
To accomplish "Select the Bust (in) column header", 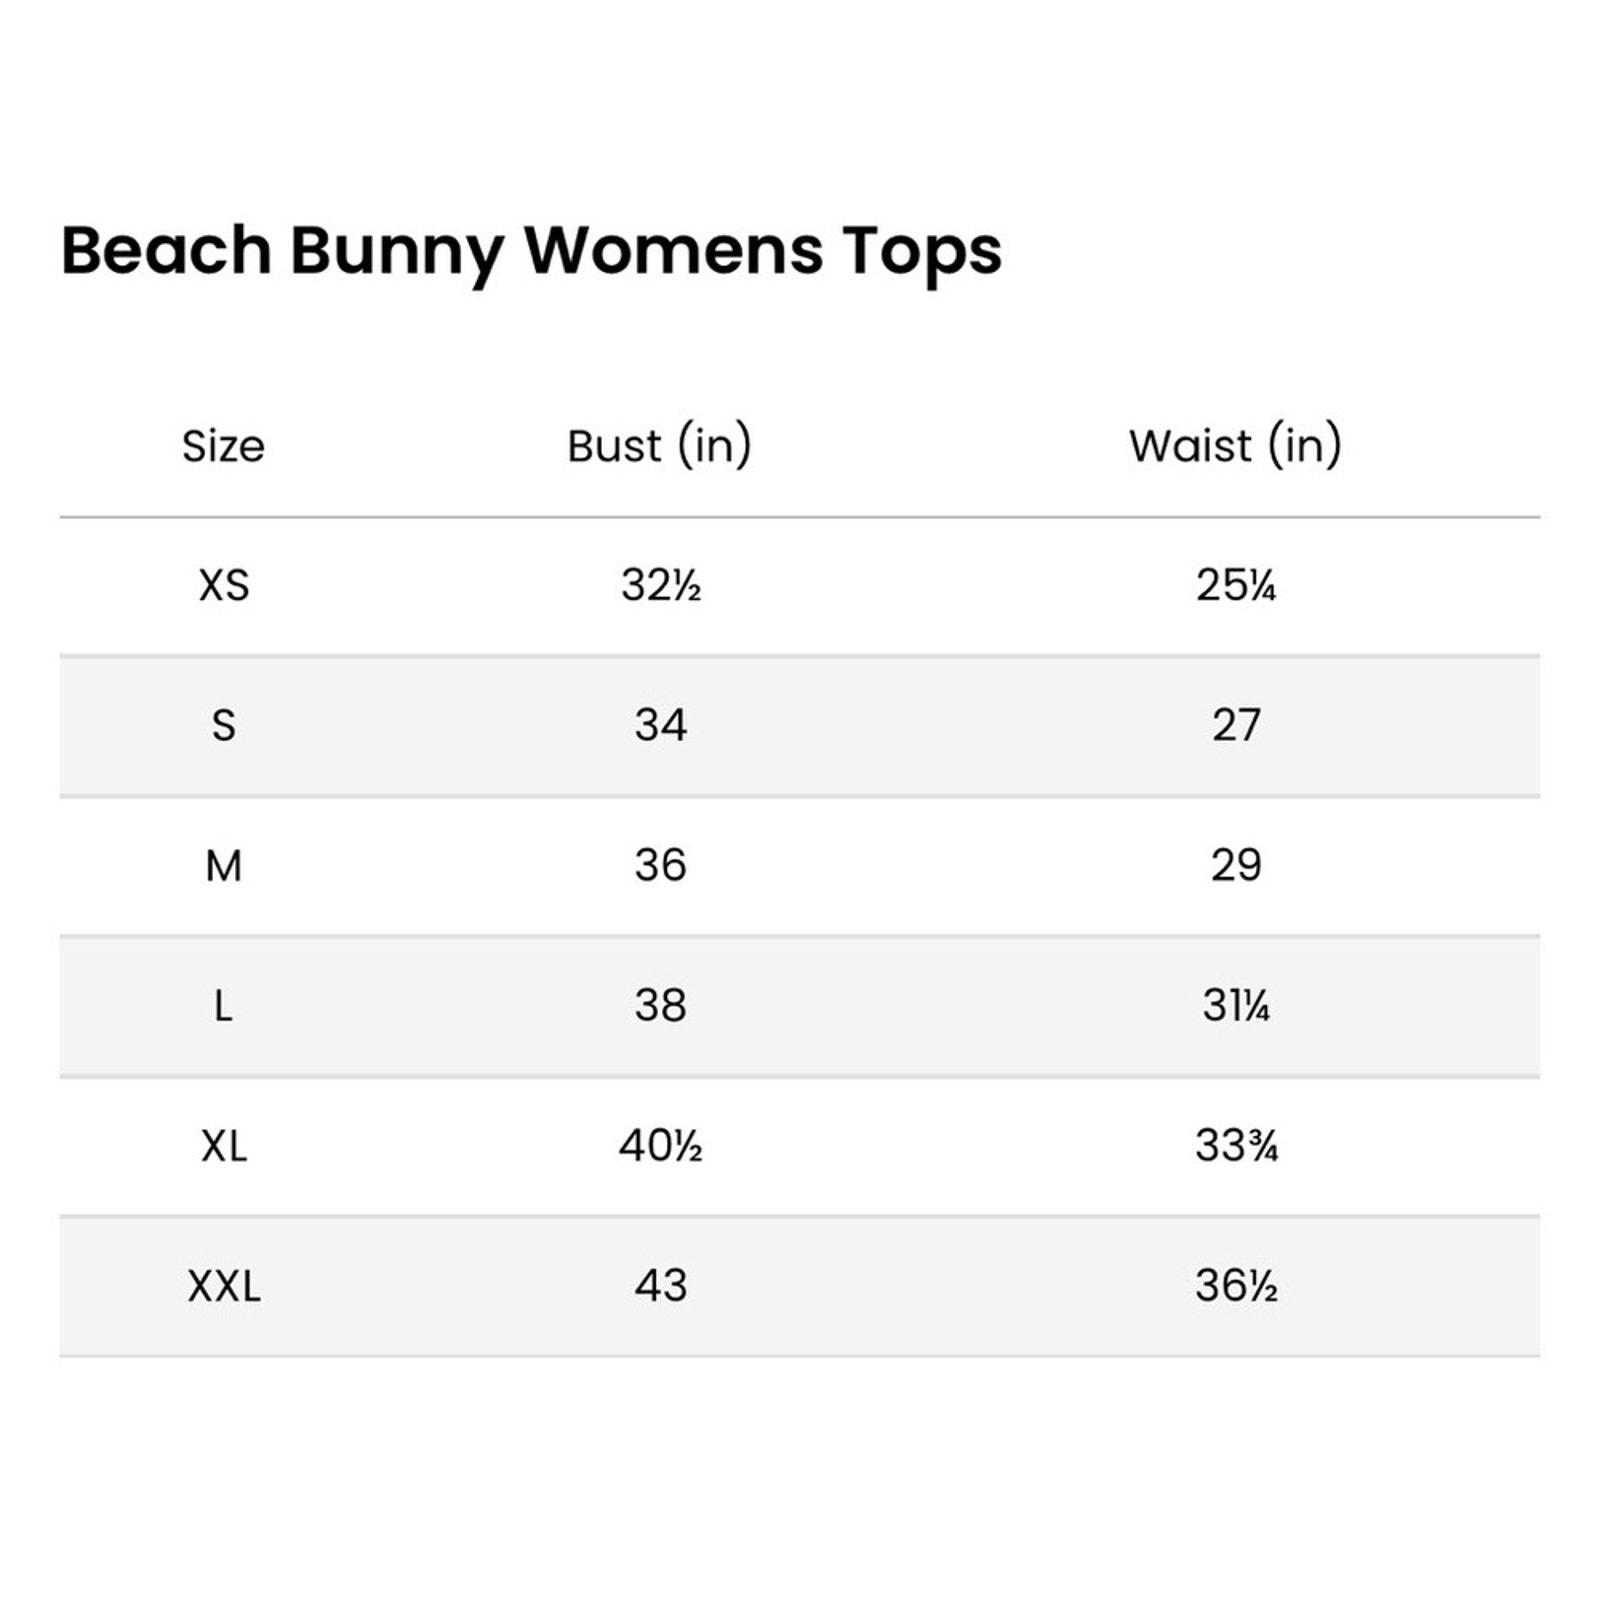I will [659, 446].
